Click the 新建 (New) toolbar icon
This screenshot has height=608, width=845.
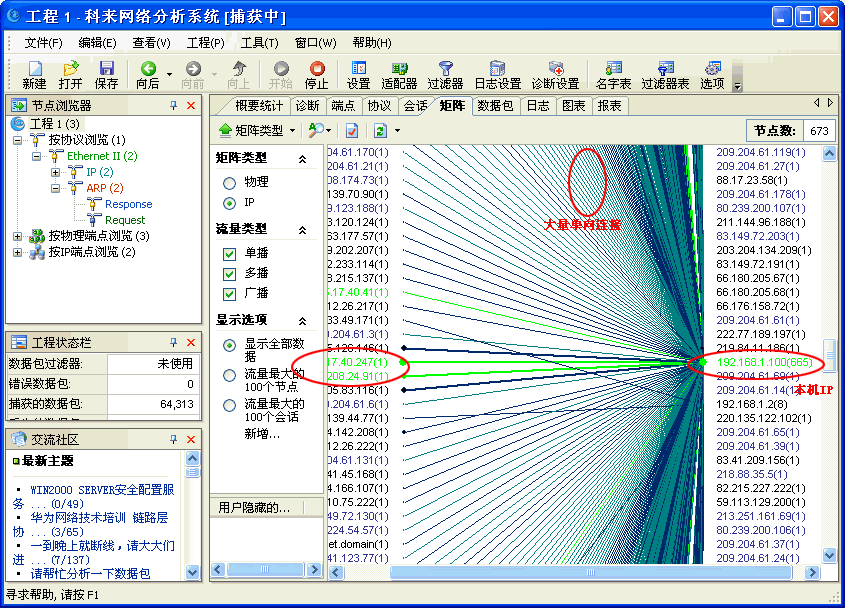(34, 69)
